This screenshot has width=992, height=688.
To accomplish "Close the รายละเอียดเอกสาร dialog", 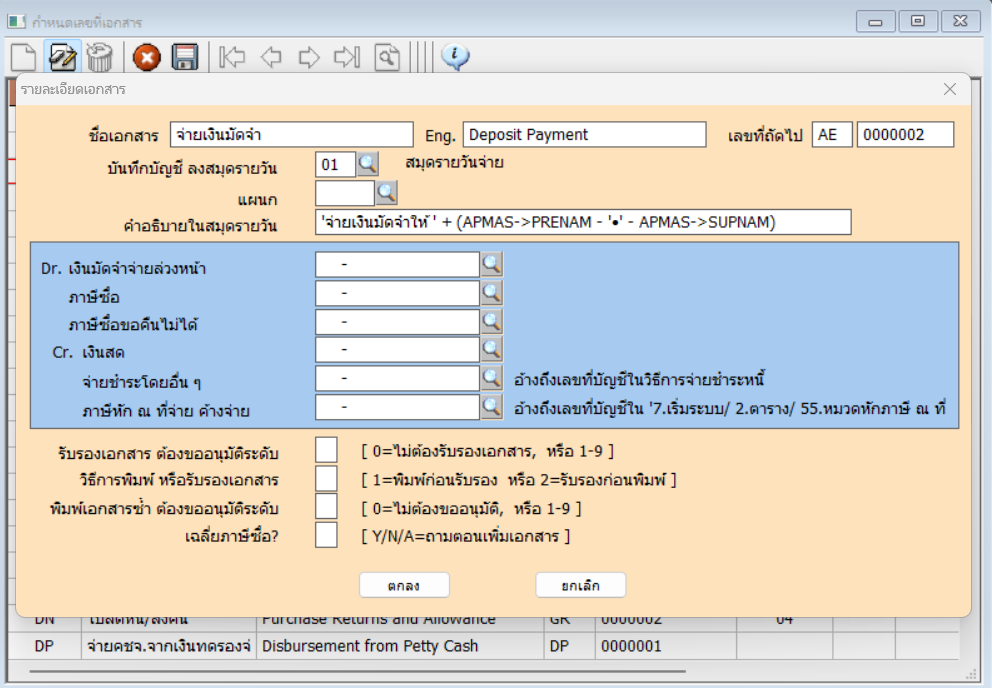I will click(950, 89).
